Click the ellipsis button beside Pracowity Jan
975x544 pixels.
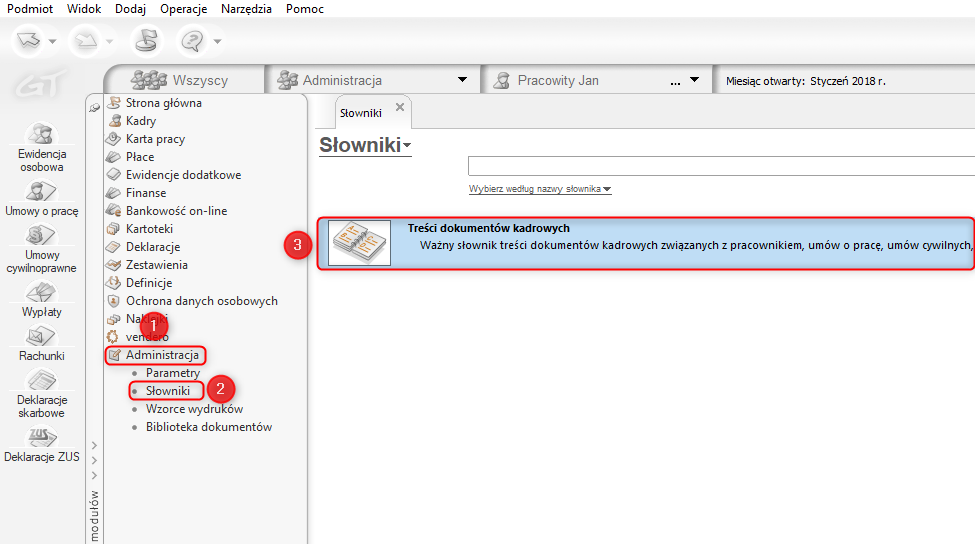point(675,81)
